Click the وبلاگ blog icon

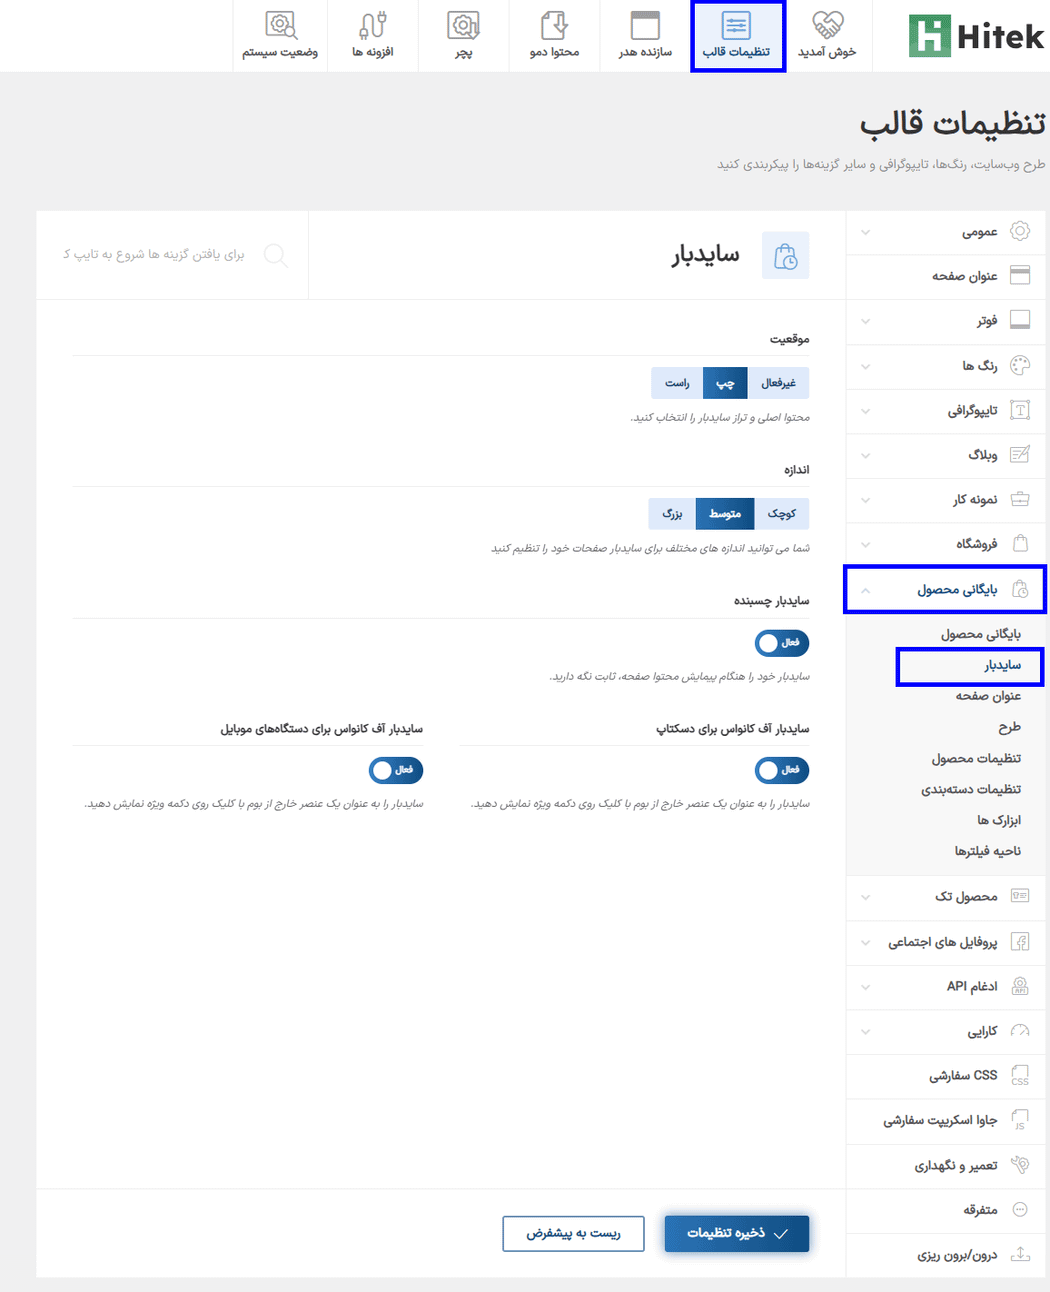(x=1020, y=454)
